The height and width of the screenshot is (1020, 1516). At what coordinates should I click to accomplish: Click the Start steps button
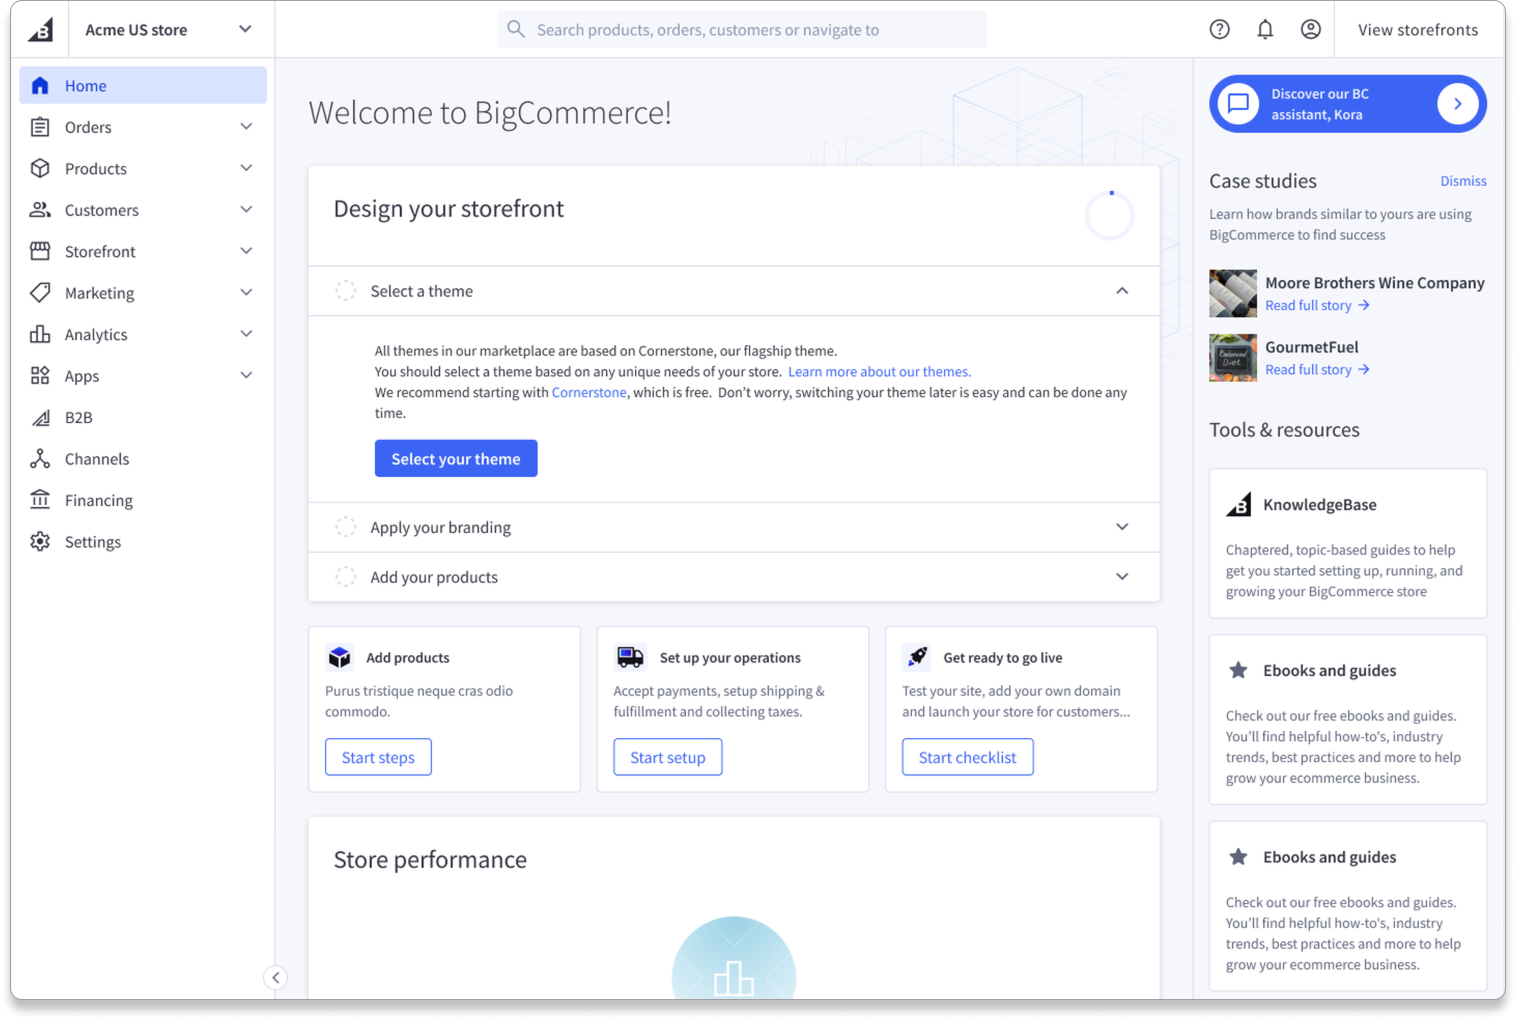point(378,757)
